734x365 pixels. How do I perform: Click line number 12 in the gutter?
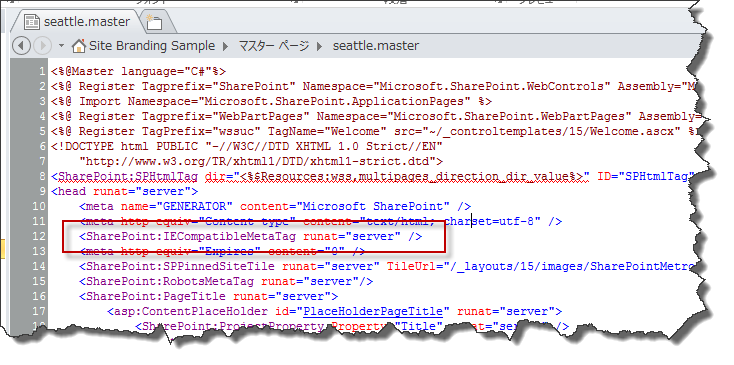[x=39, y=236]
